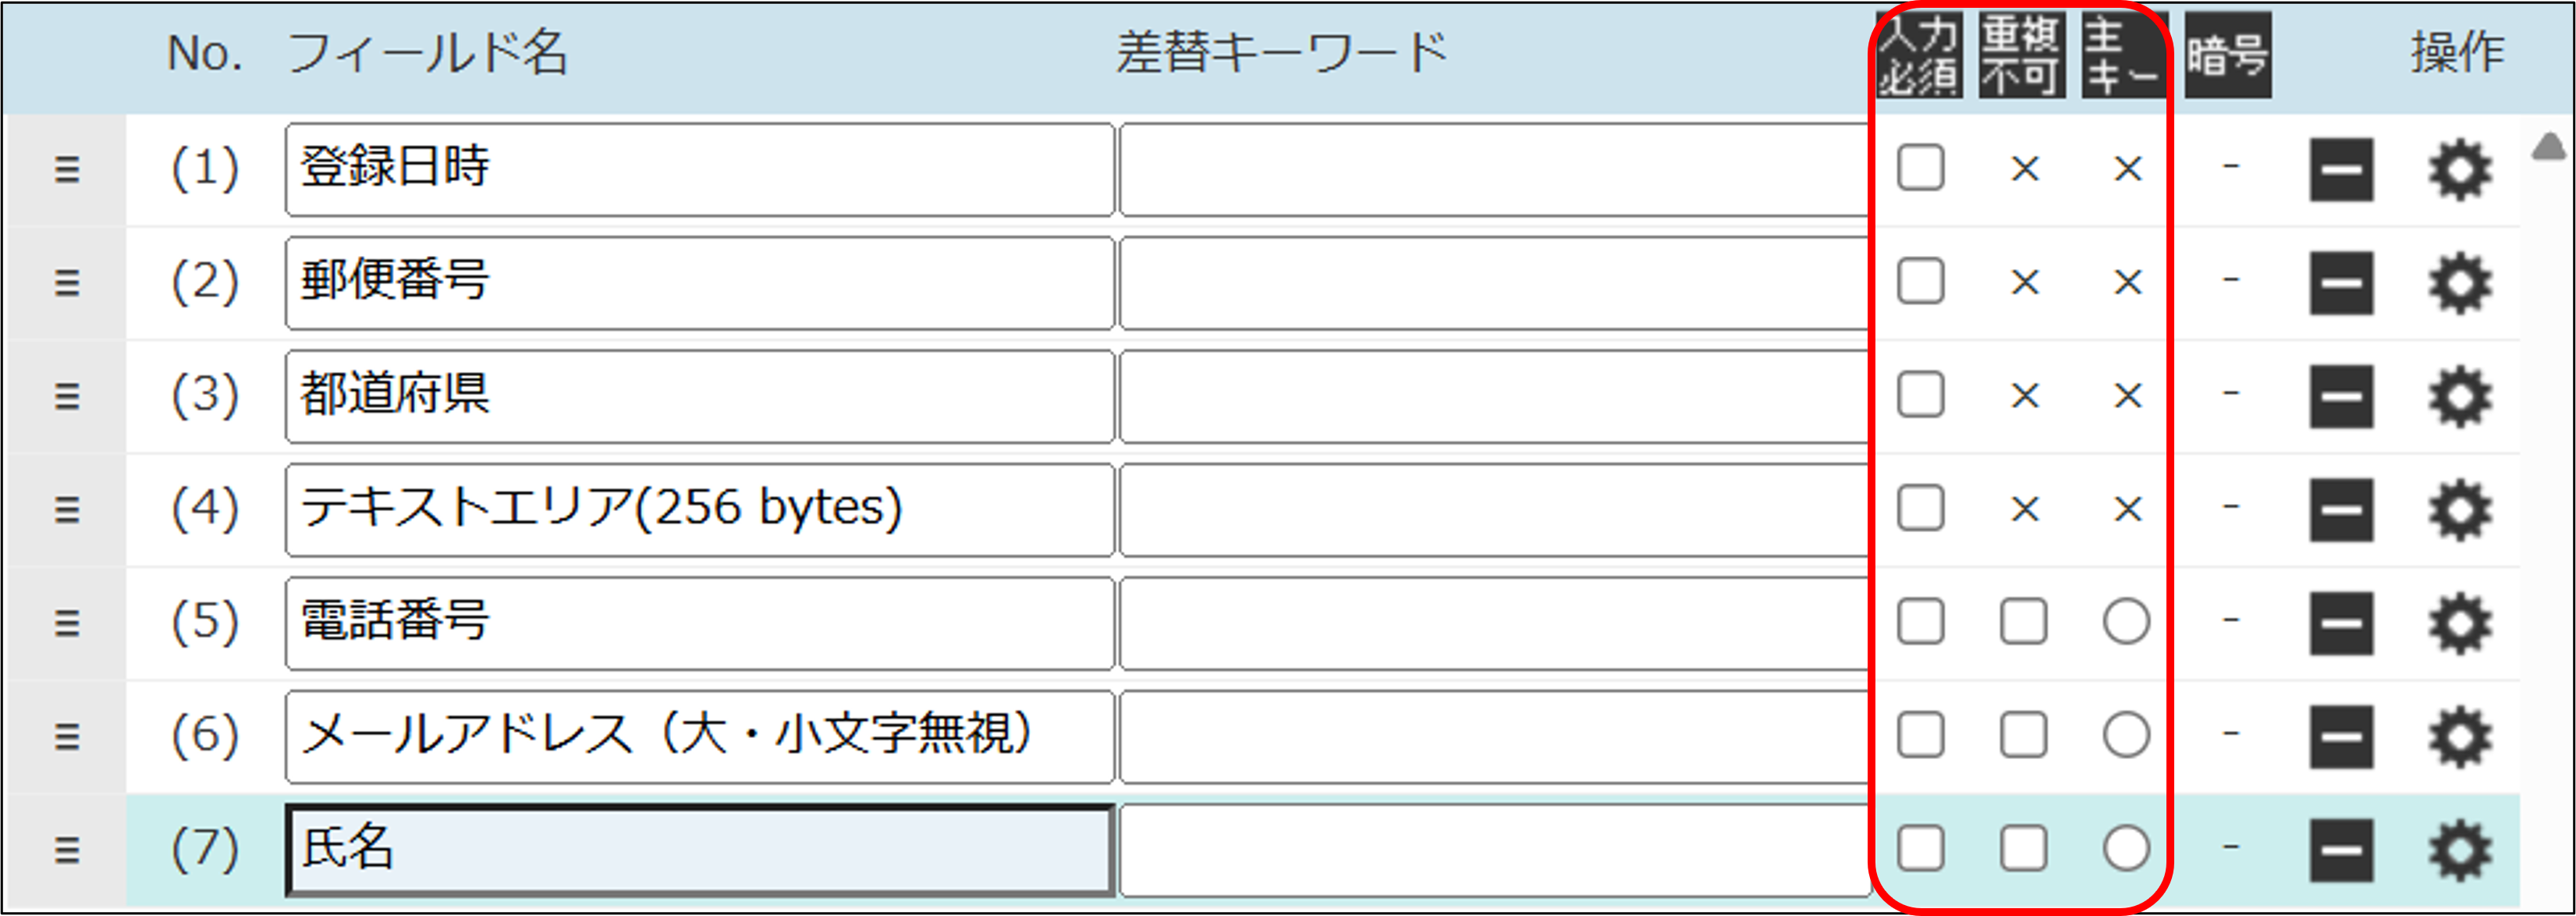This screenshot has height=916, width=2576.
Task: Select 主キー radio button for 電話番号
Action: [x=2126, y=621]
